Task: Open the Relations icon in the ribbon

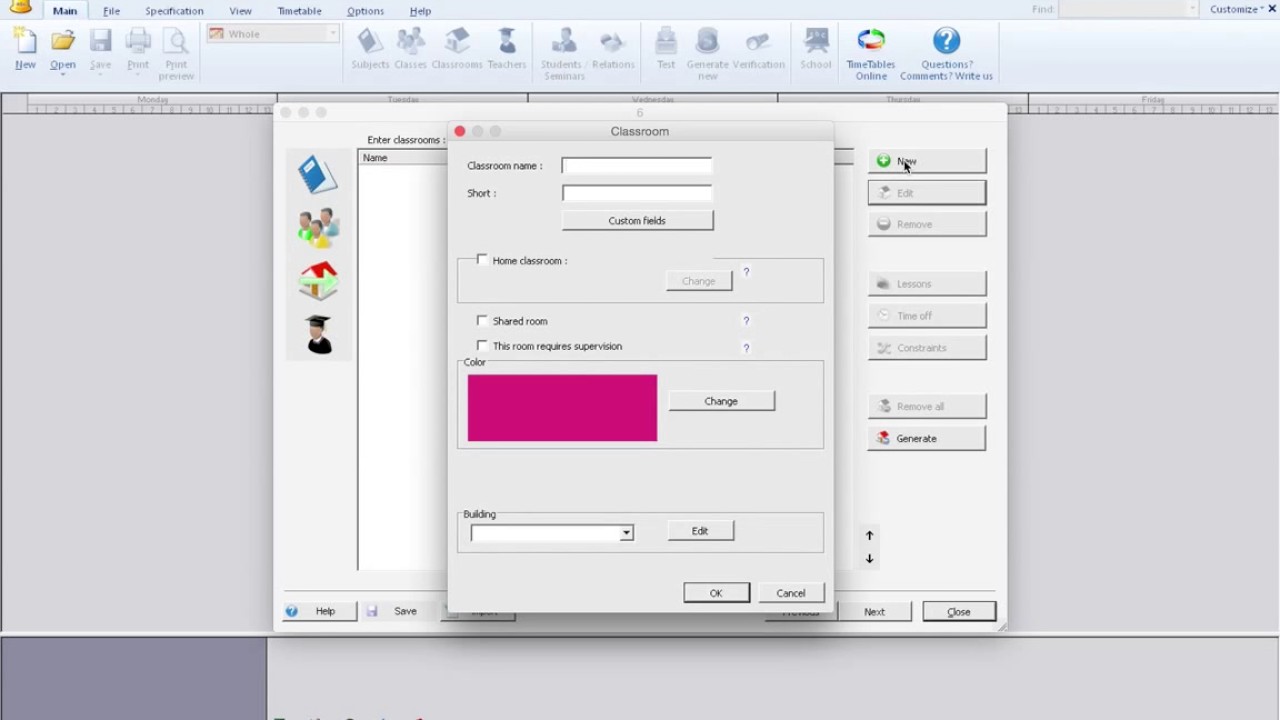Action: (613, 49)
